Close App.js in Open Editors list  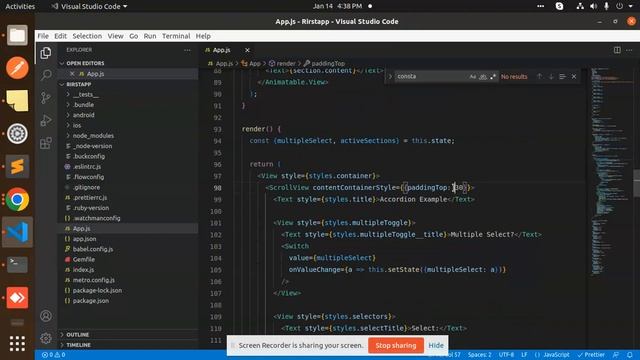(x=72, y=74)
